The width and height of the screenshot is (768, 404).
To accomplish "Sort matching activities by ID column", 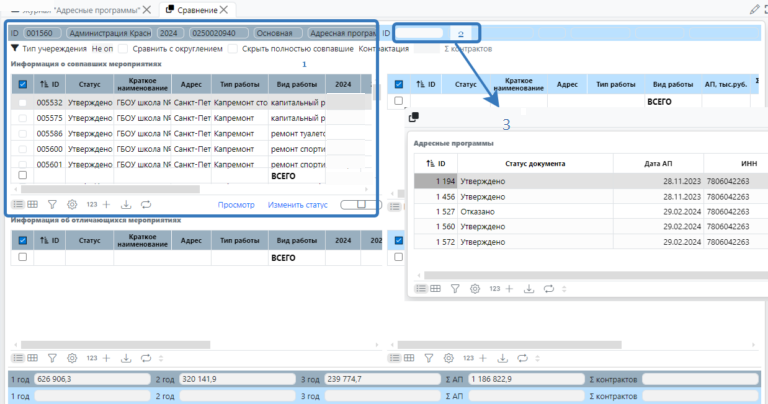I will point(49,85).
